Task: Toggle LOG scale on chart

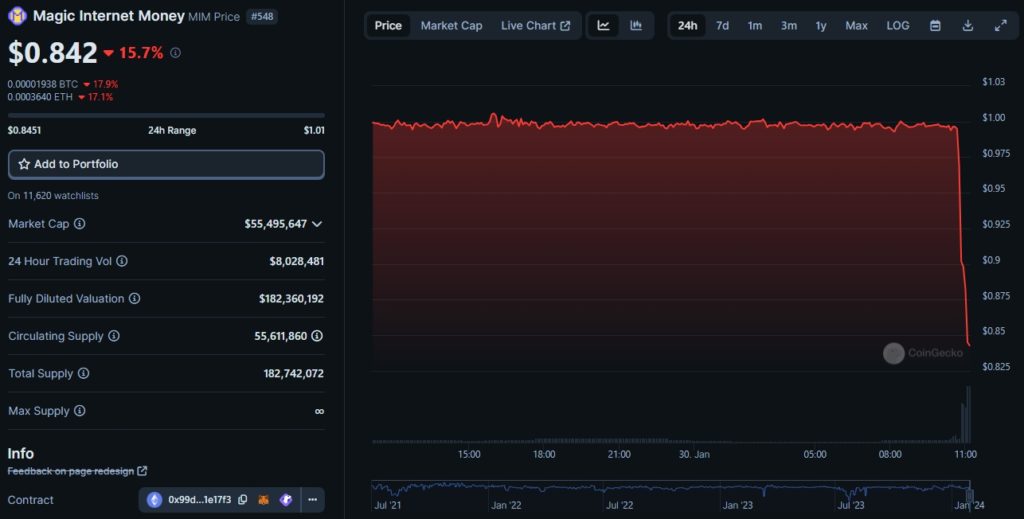Action: click(898, 25)
